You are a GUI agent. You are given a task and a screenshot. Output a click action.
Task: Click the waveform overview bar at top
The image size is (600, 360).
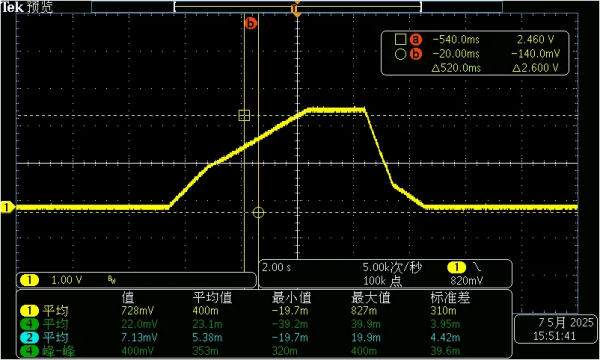click(297, 7)
